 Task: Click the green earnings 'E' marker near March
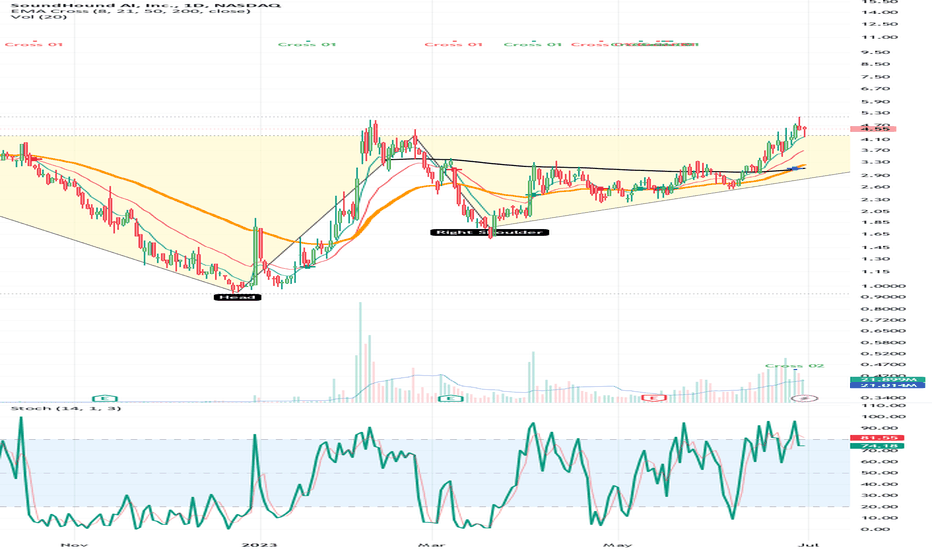pos(451,398)
